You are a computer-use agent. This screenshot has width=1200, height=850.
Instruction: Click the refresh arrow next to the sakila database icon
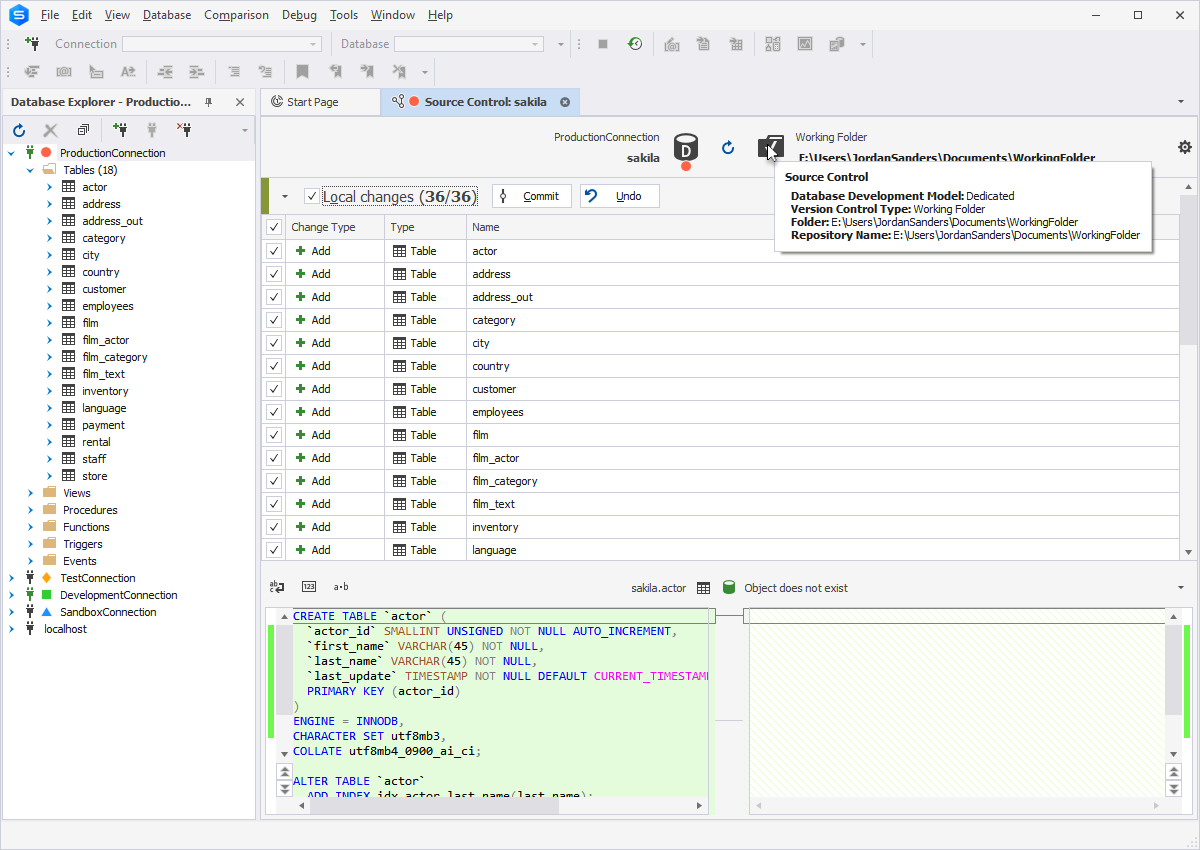(728, 148)
